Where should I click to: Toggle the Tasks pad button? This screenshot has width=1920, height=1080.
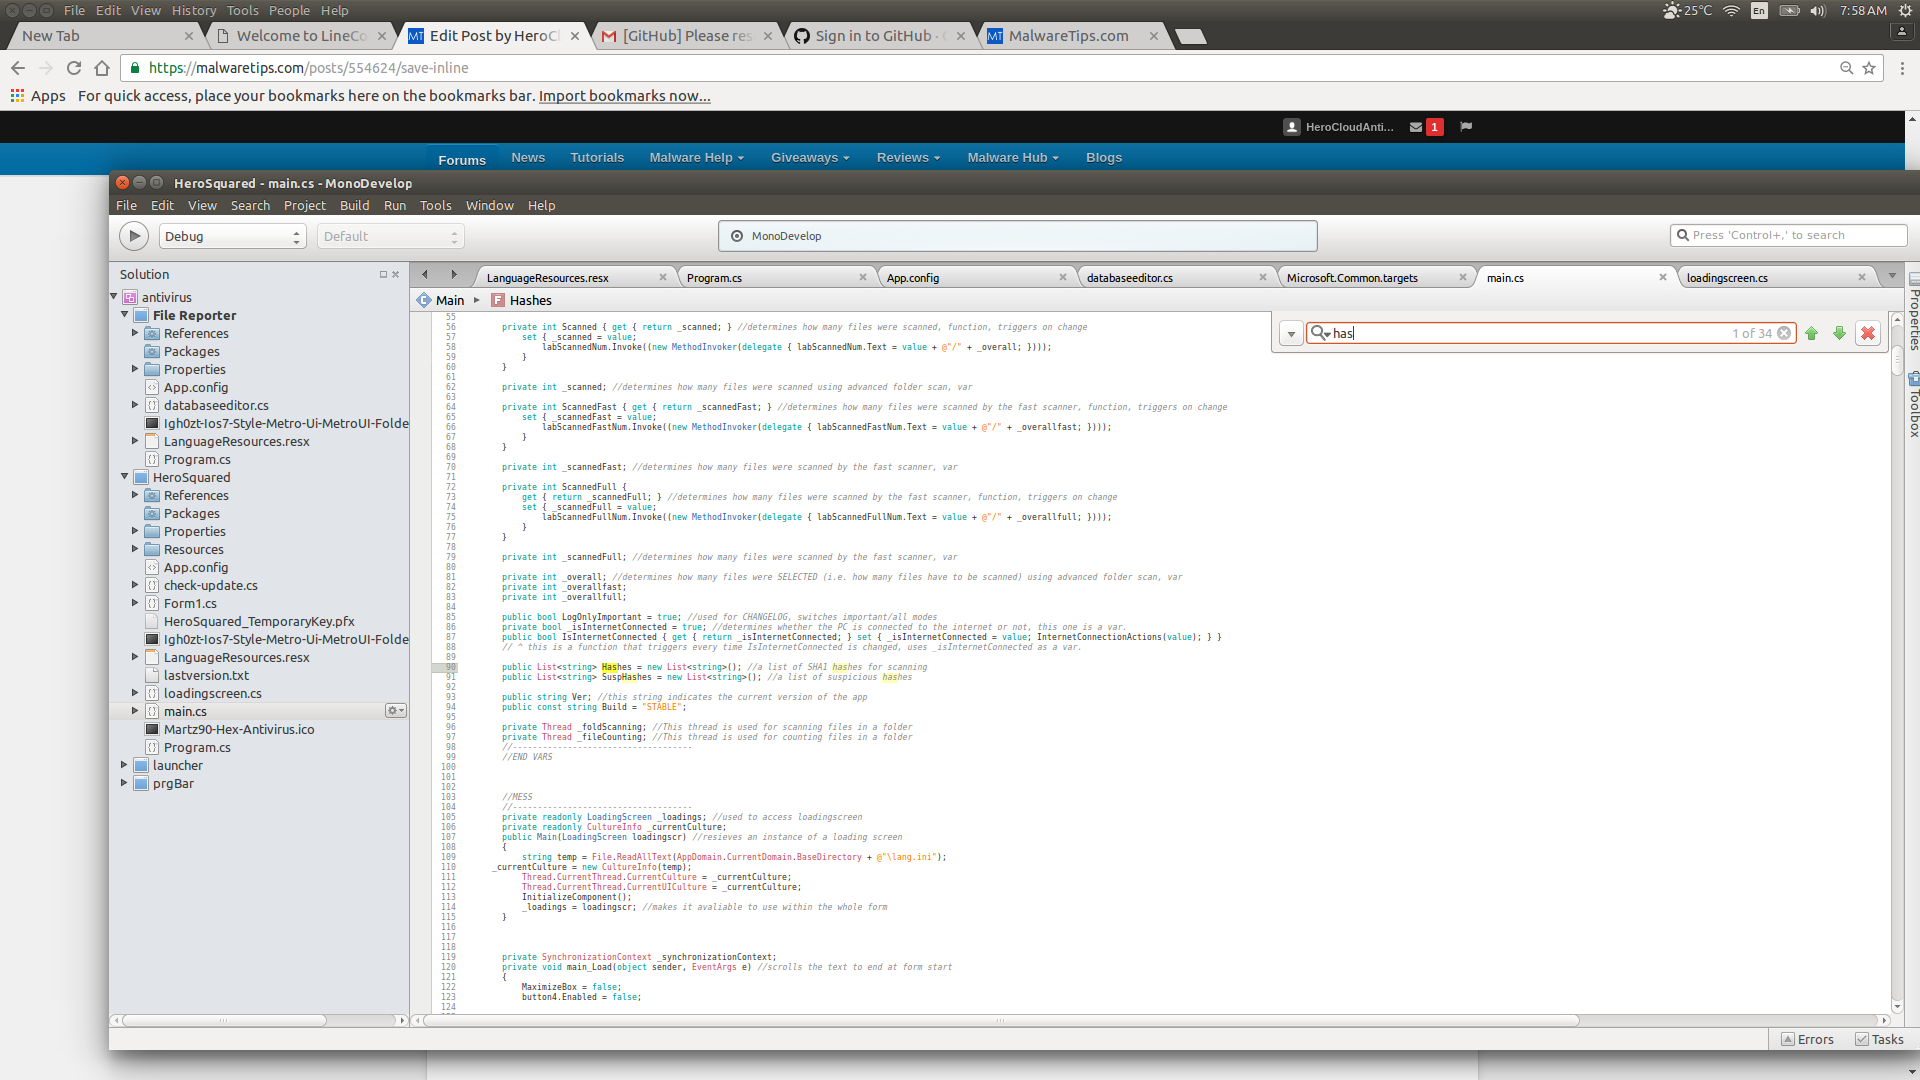point(1879,1040)
